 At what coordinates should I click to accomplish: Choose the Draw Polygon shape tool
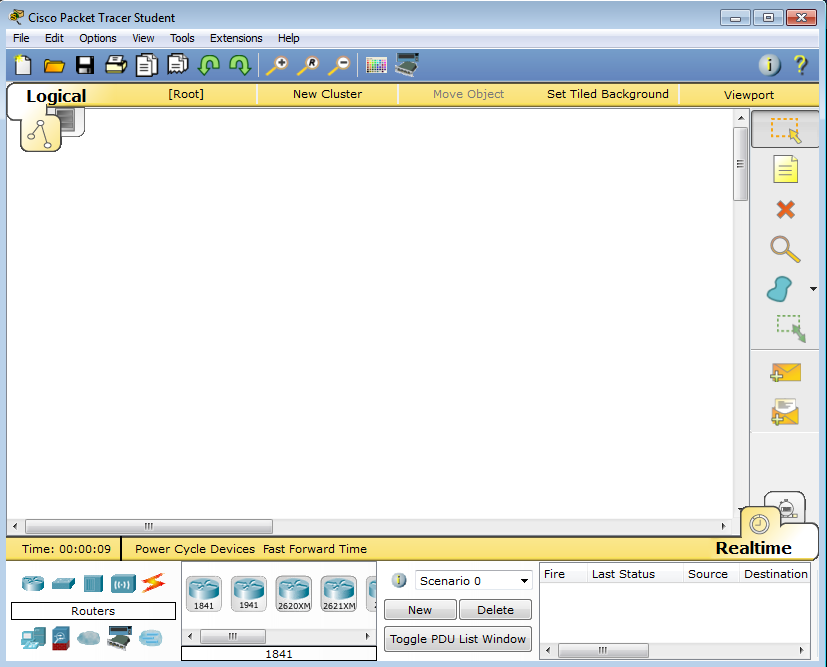pyautogui.click(x=780, y=289)
